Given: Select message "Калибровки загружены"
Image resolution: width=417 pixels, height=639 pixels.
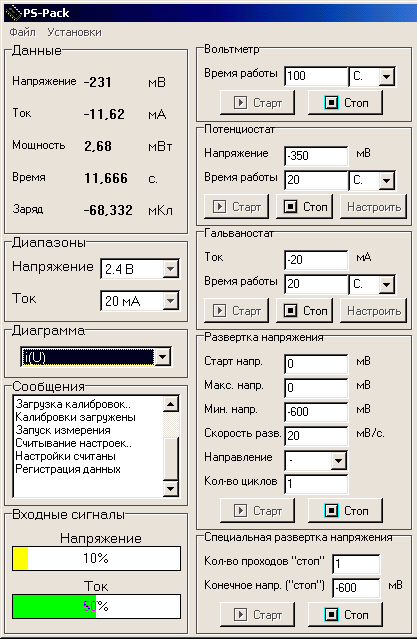Looking at the screenshot, I should click(75, 417).
